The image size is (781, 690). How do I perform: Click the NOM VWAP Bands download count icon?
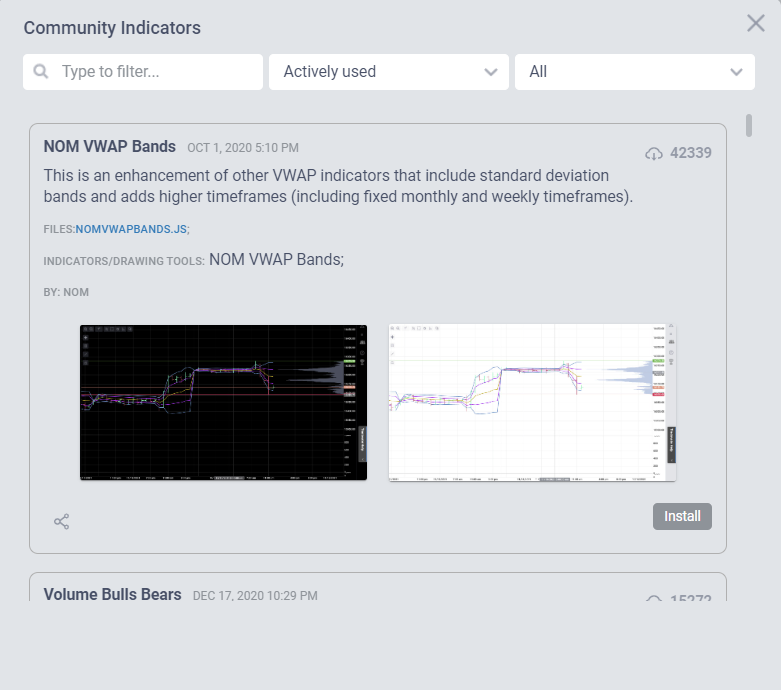(x=654, y=153)
